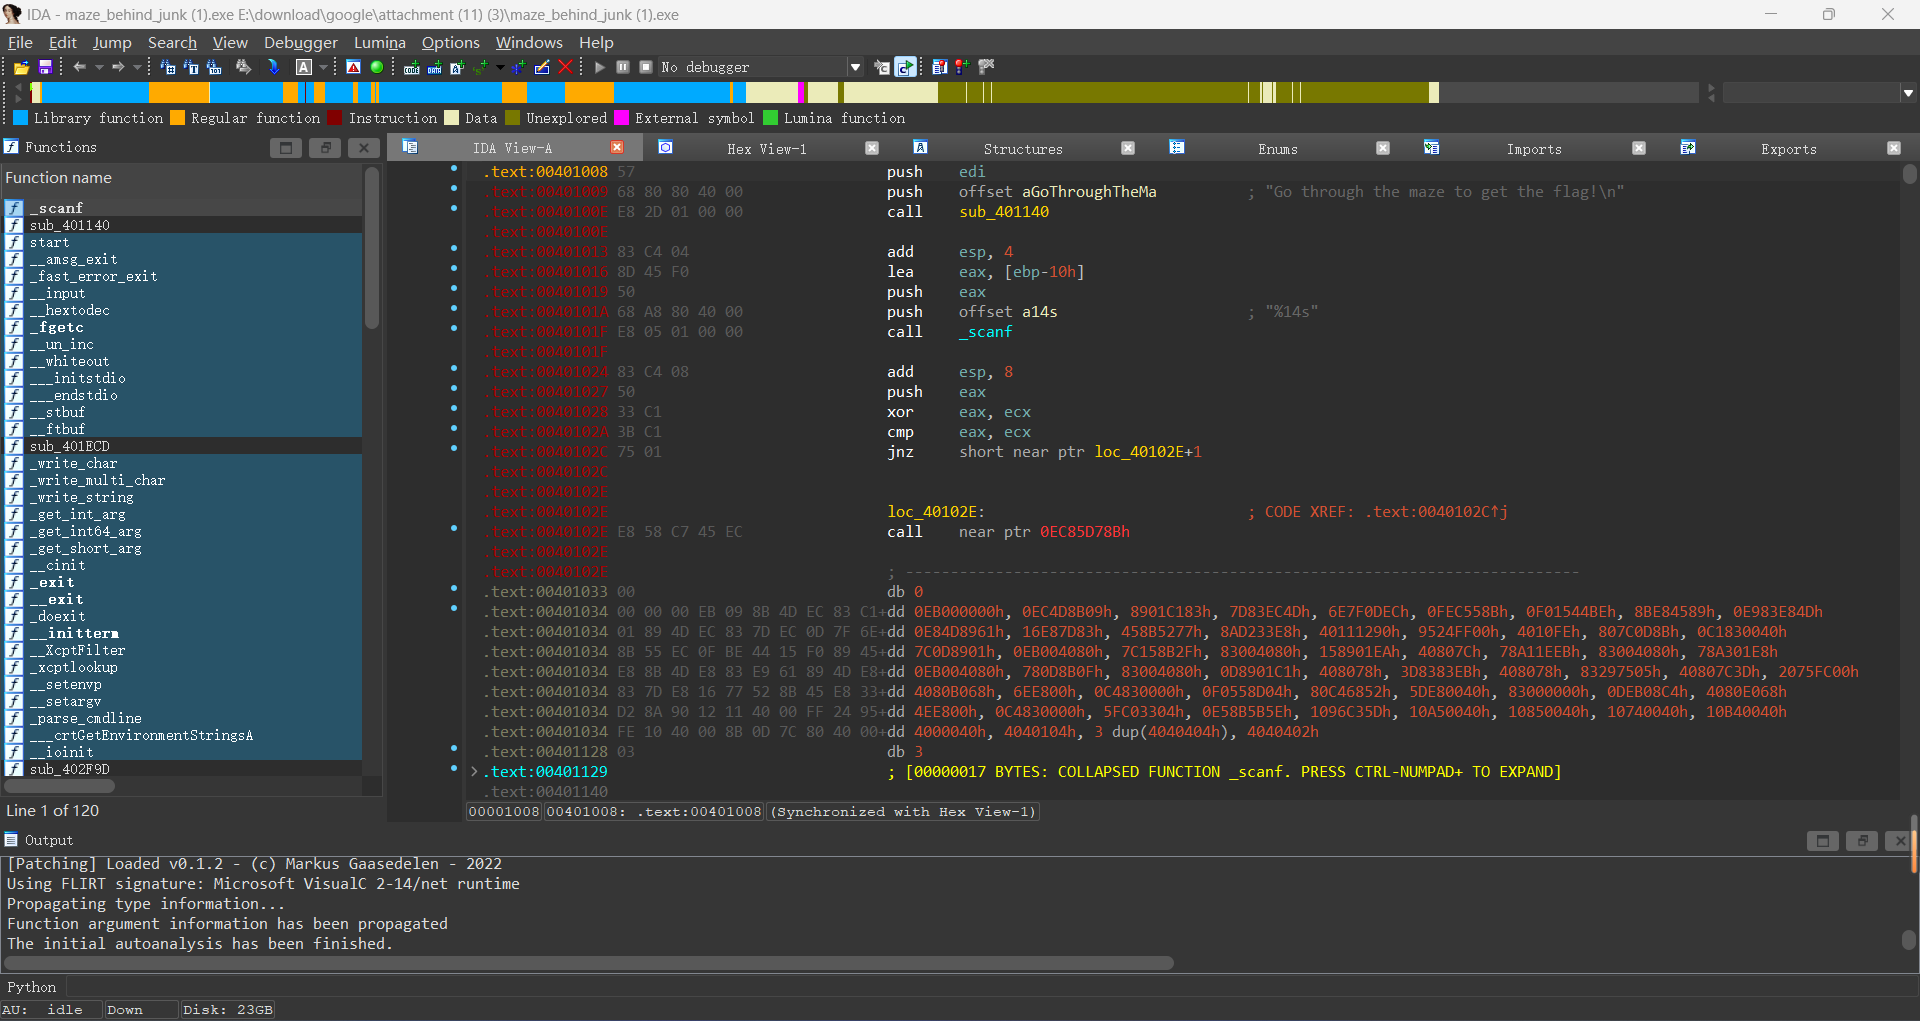The height and width of the screenshot is (1021, 1920).
Task: Close the Output panel
Action: [x=1901, y=841]
